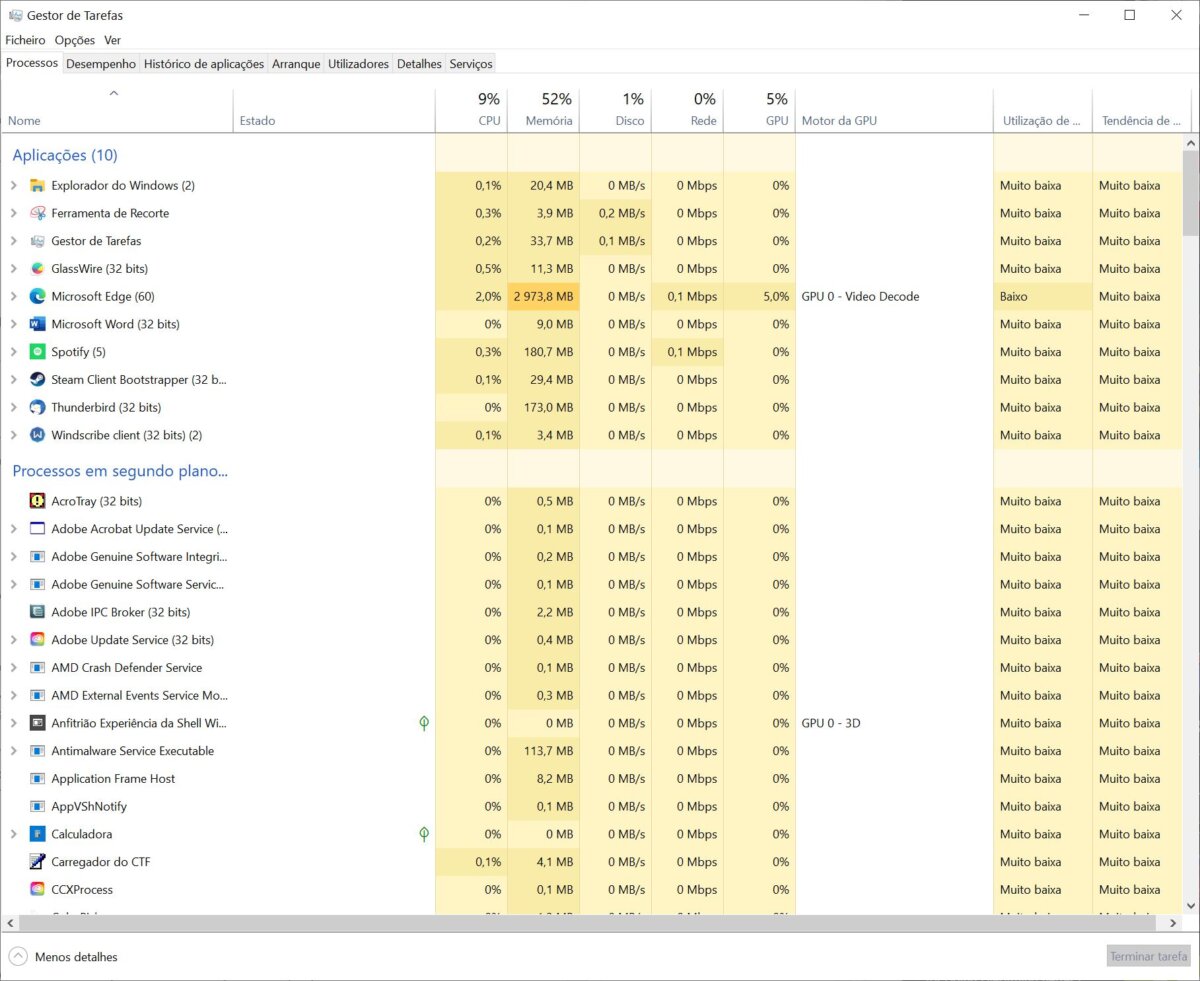Image resolution: width=1200 pixels, height=981 pixels.
Task: Switch to the Detalhes tab
Action: point(419,64)
